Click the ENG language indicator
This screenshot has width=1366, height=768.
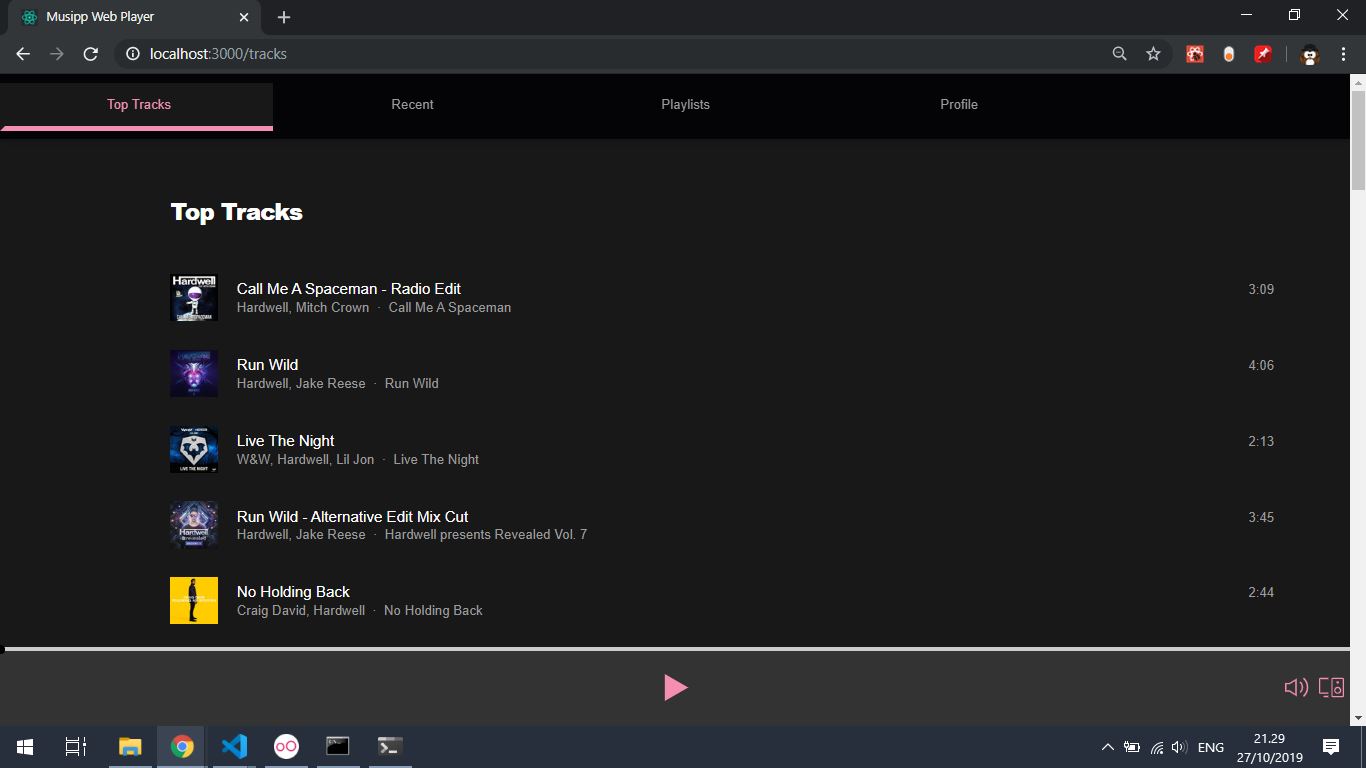(x=1210, y=747)
